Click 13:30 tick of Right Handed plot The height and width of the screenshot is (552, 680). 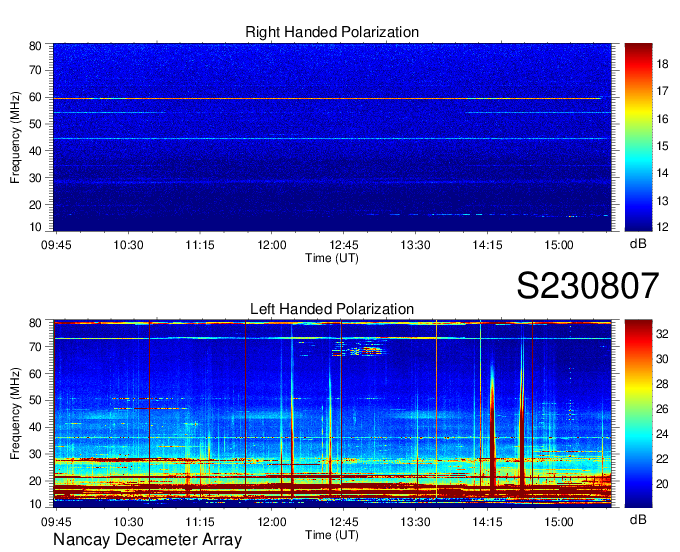tap(415, 245)
